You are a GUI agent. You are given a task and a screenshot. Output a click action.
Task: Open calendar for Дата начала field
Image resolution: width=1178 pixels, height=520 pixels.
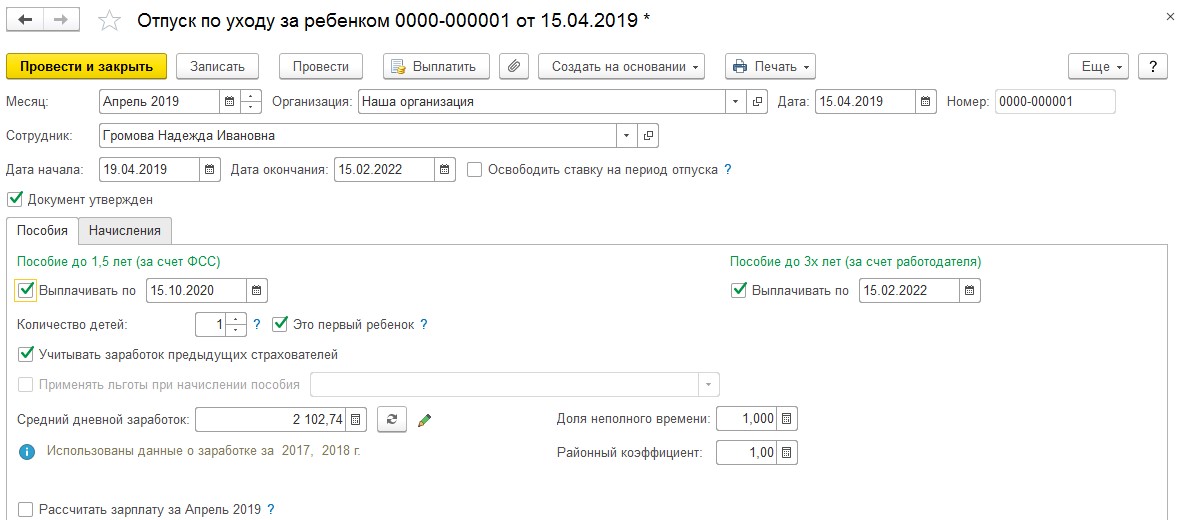210,170
